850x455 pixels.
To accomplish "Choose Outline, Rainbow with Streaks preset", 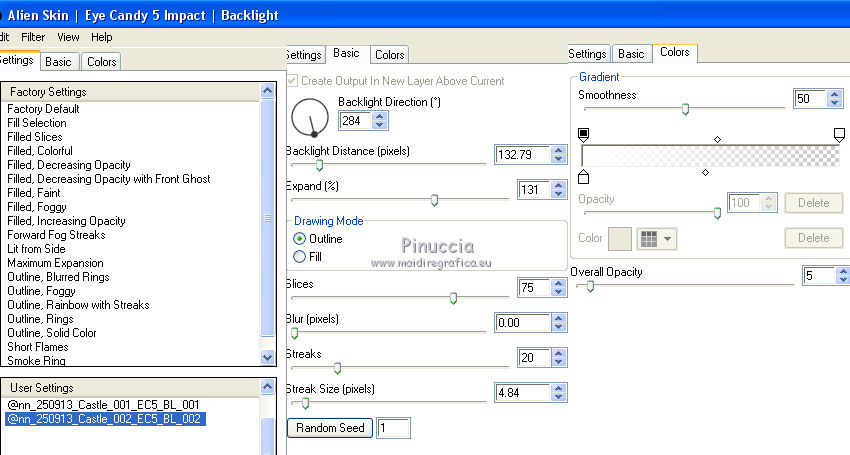I will (78, 305).
